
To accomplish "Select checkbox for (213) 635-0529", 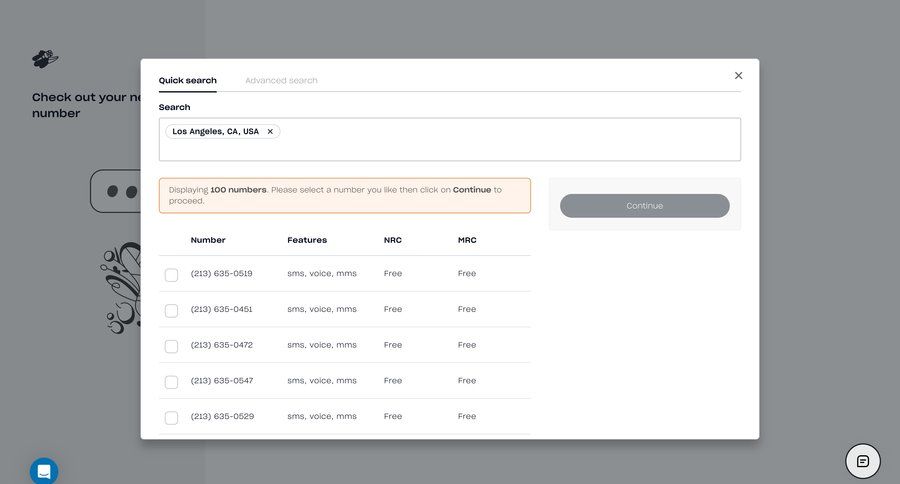I will tap(171, 417).
